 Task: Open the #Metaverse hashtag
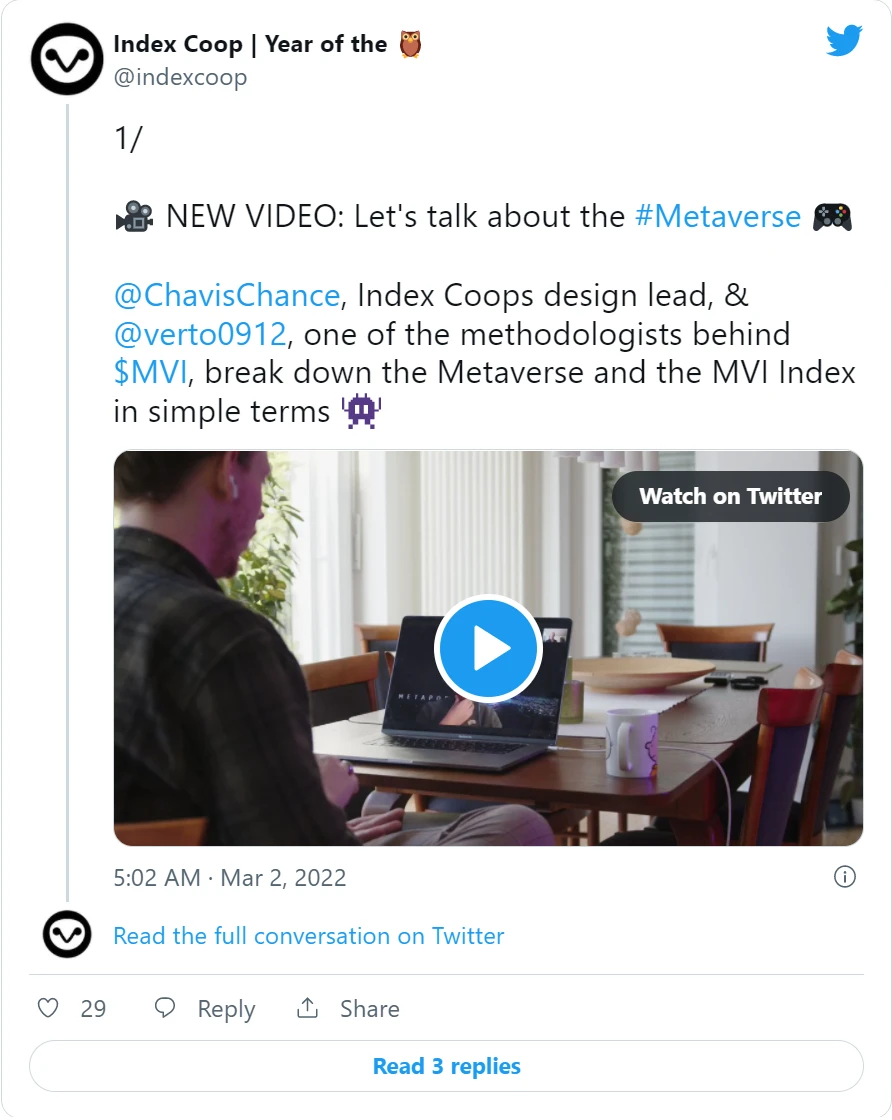coord(718,216)
